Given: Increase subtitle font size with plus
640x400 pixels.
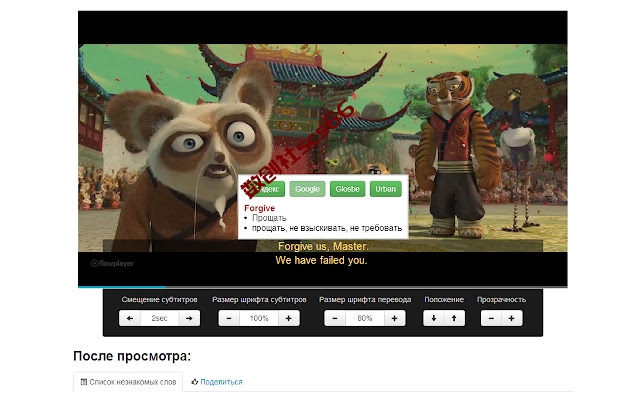Looking at the screenshot, I should [x=289, y=318].
